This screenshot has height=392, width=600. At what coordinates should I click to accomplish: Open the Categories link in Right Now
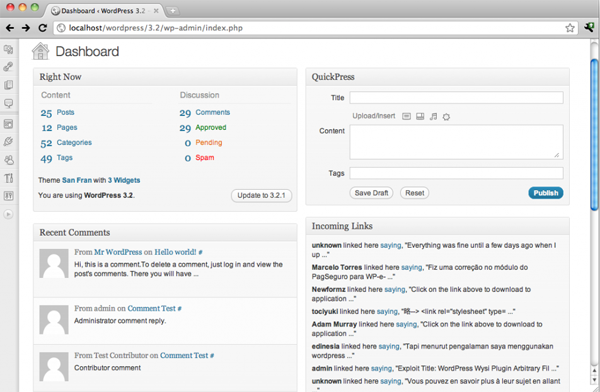74,142
